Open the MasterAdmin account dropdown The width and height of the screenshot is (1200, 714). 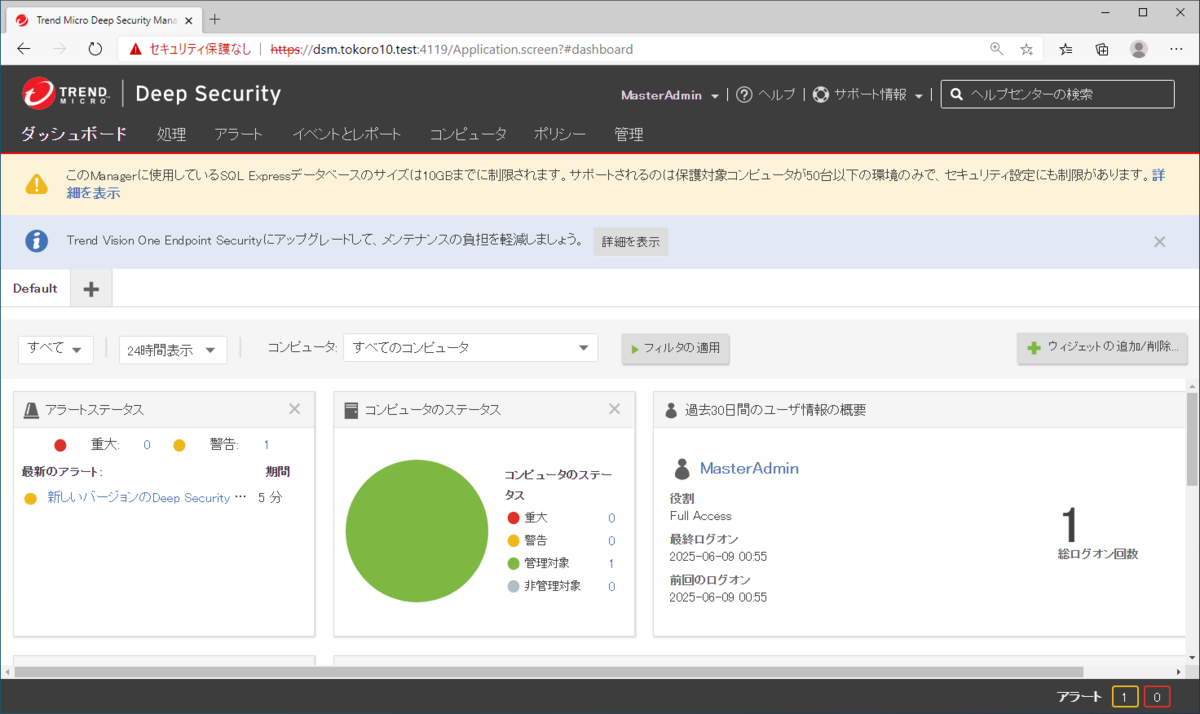pos(670,95)
